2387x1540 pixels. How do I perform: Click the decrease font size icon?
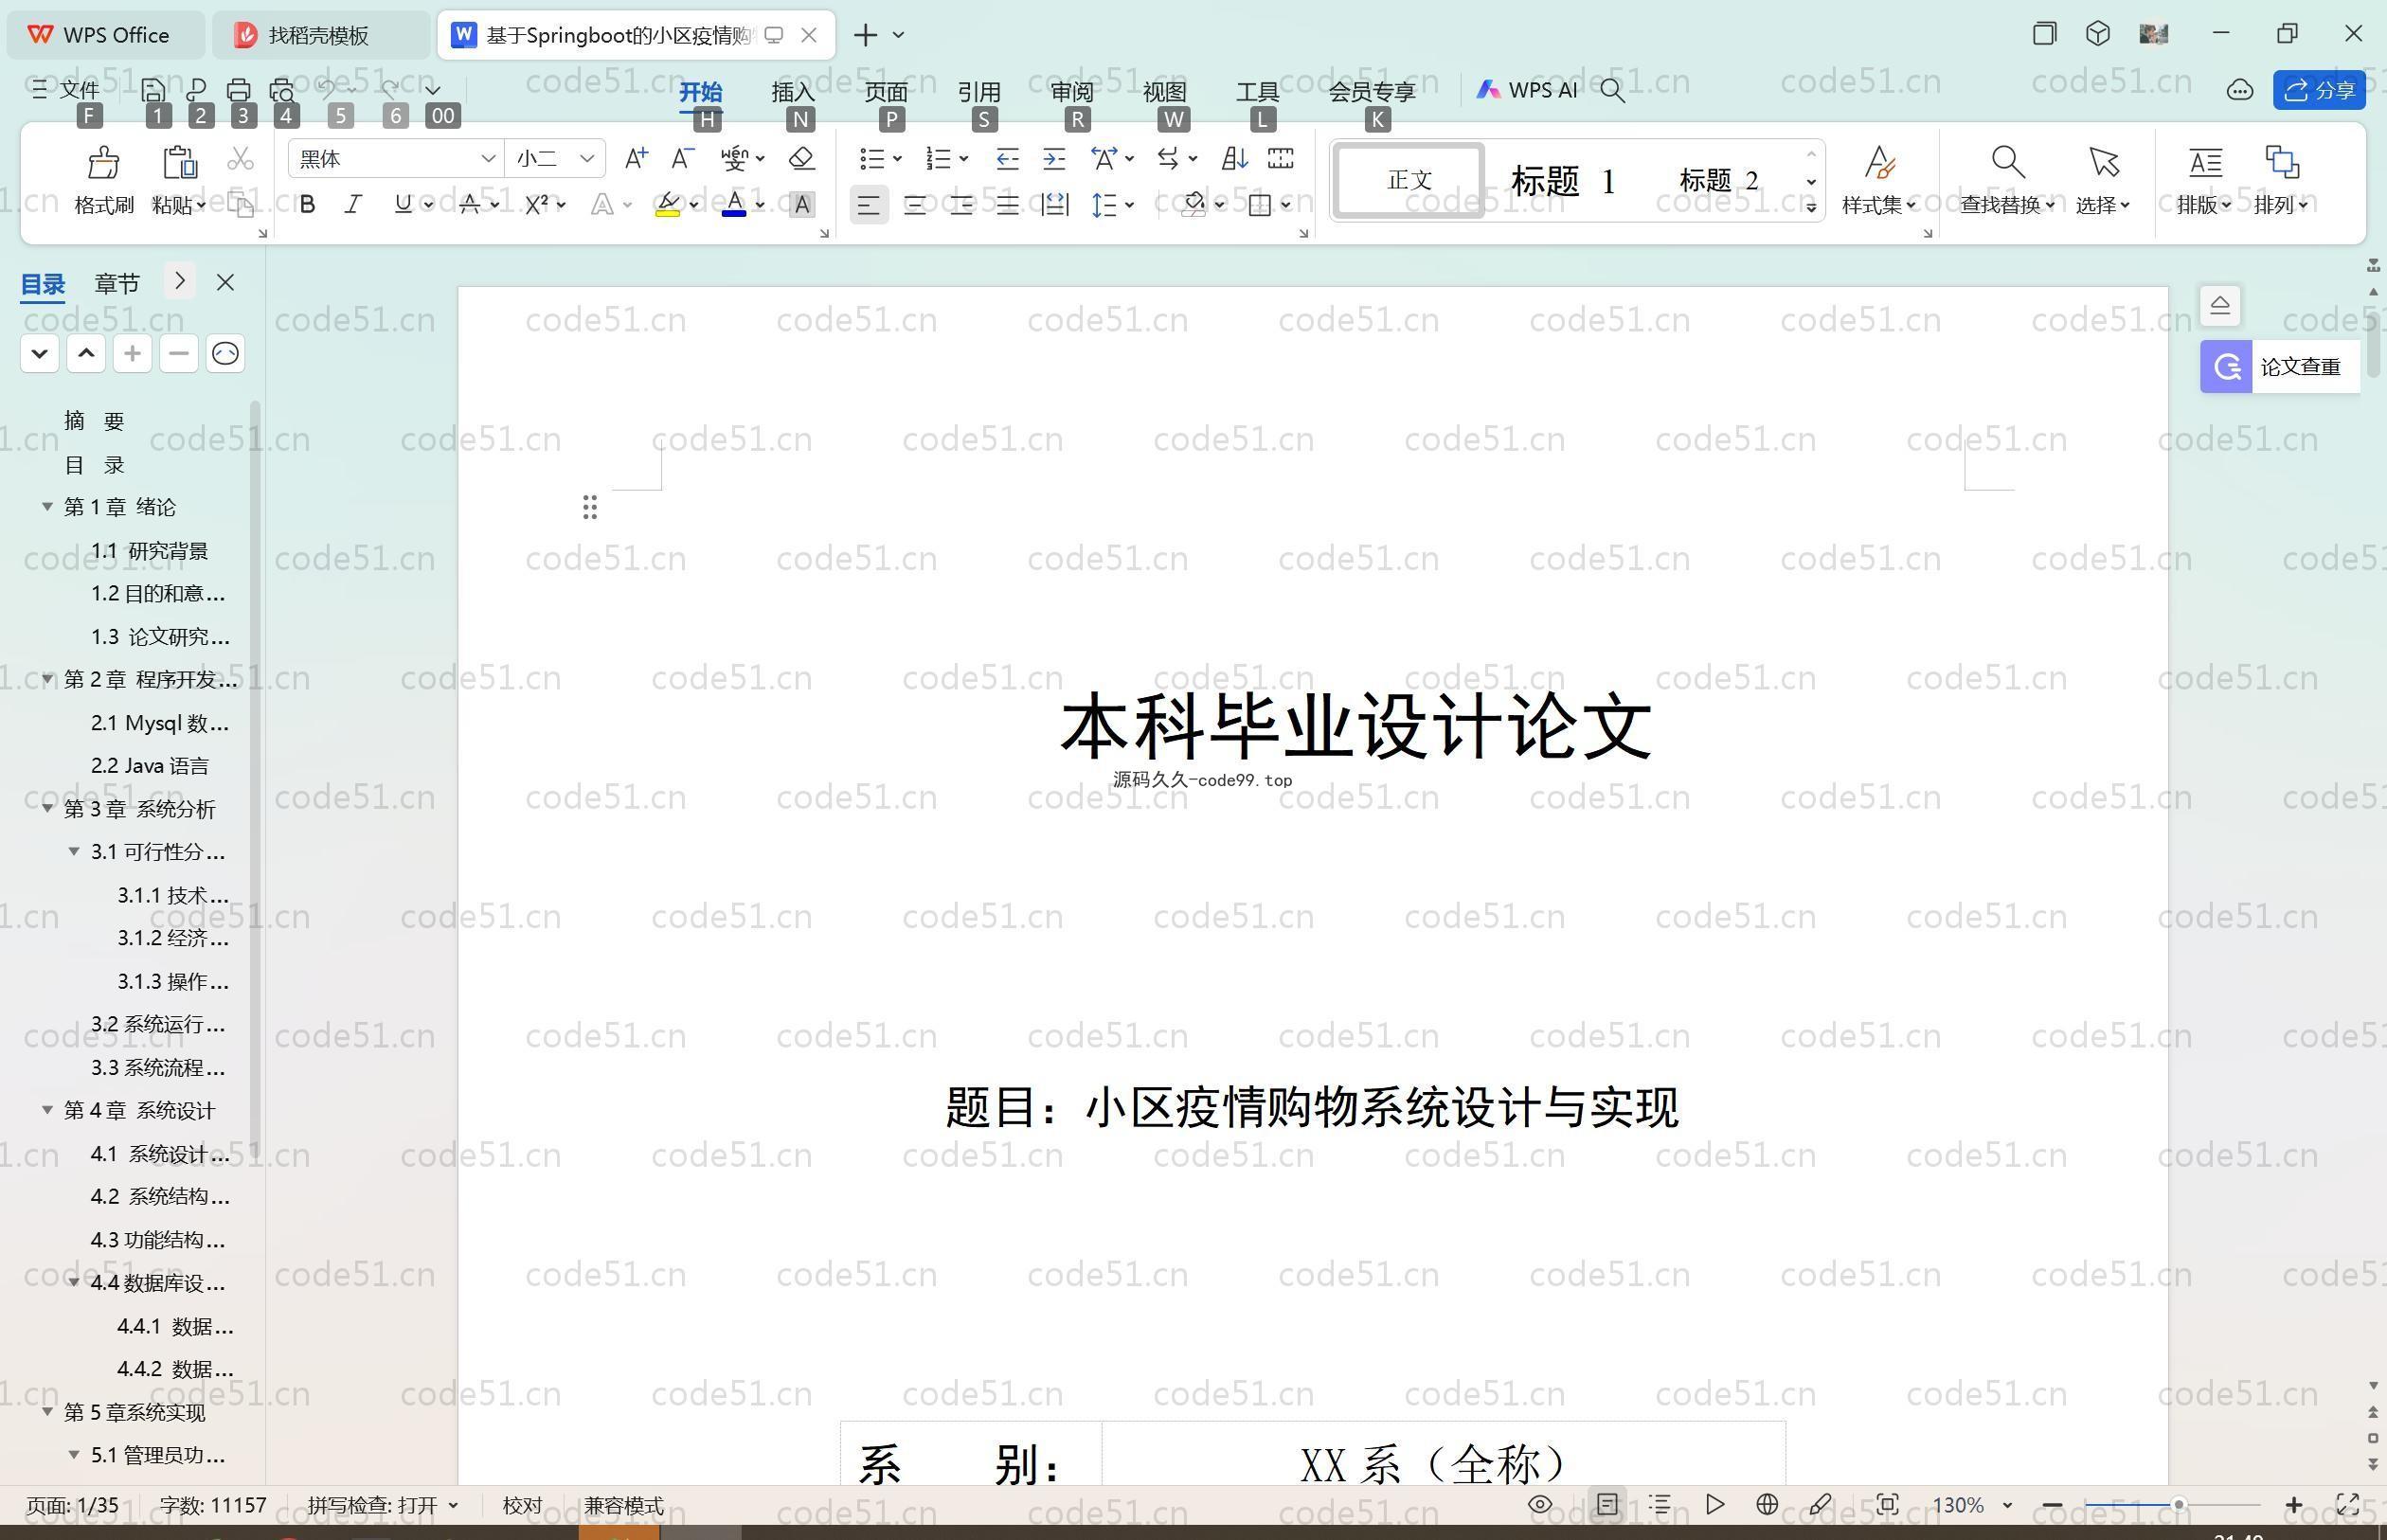(x=682, y=158)
